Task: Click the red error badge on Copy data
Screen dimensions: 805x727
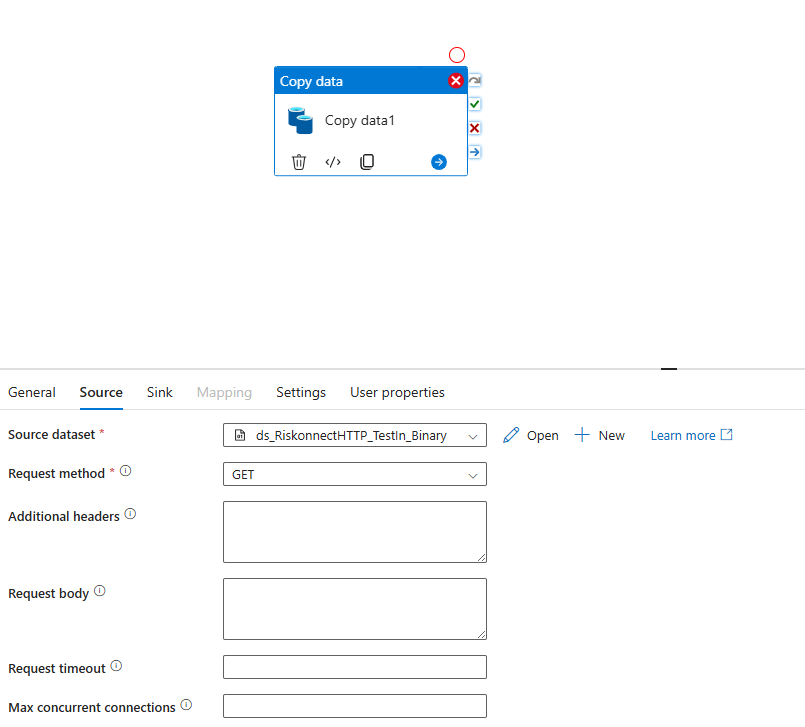Action: (x=455, y=81)
